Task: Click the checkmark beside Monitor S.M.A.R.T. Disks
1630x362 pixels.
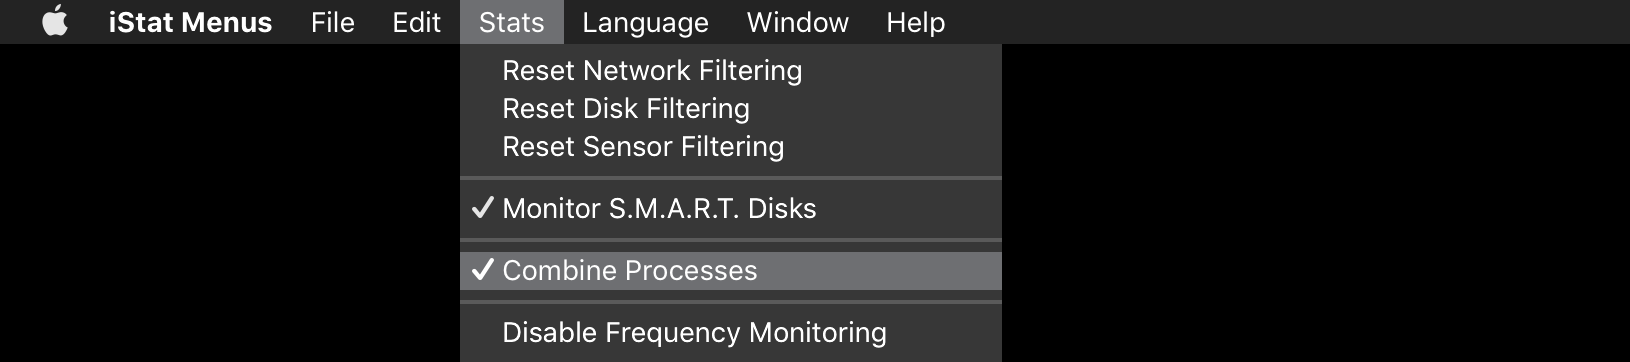Action: pyautogui.click(x=483, y=207)
